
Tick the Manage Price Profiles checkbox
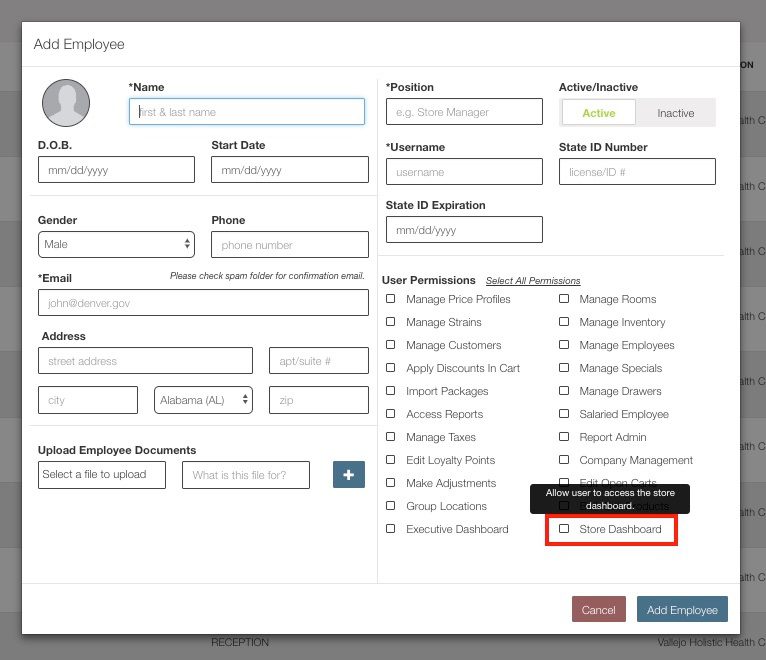click(391, 299)
